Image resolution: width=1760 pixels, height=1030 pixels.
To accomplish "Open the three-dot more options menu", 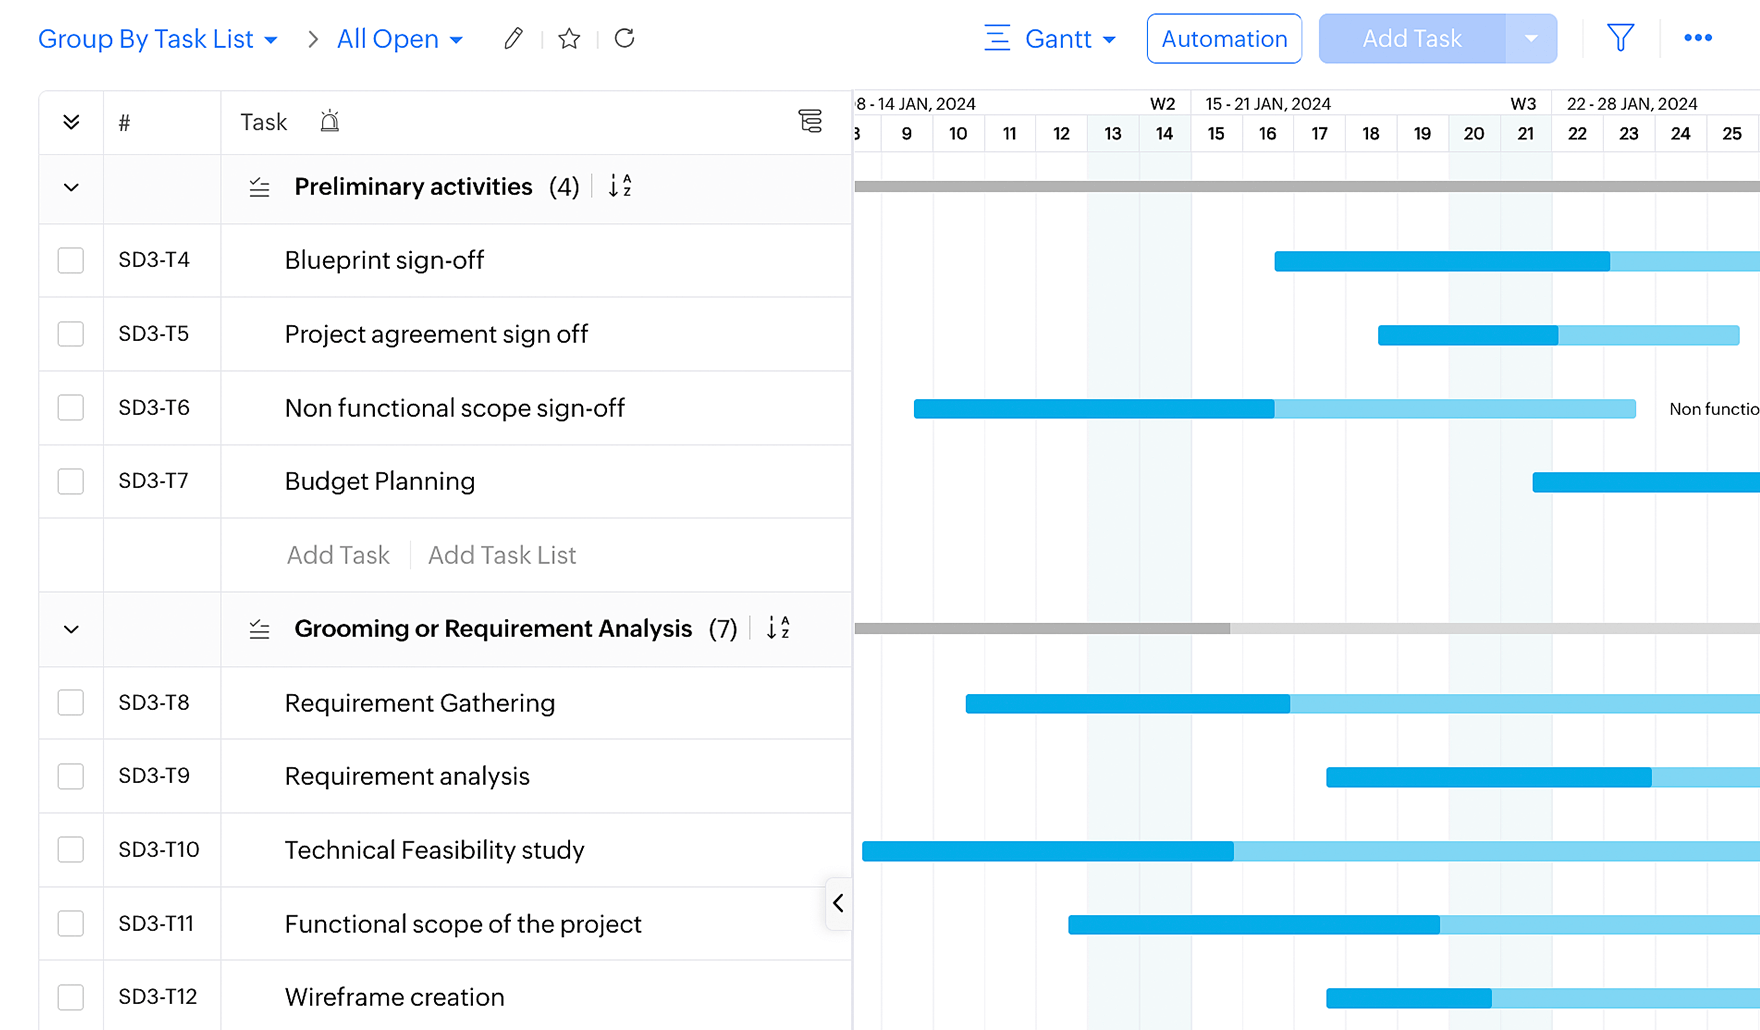I will pos(1697,39).
